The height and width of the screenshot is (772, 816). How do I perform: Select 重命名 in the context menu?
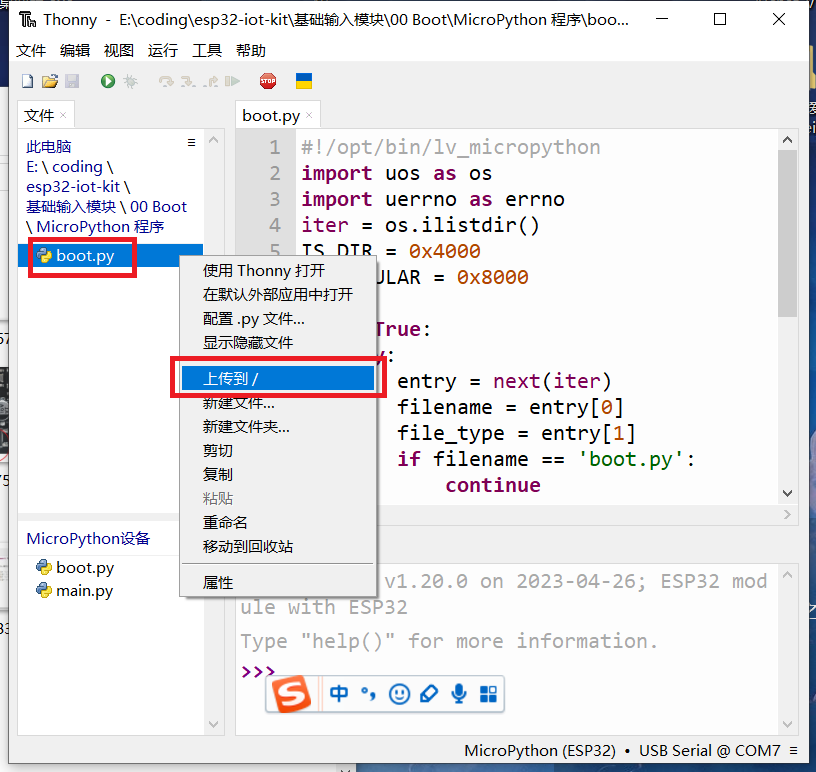click(225, 522)
